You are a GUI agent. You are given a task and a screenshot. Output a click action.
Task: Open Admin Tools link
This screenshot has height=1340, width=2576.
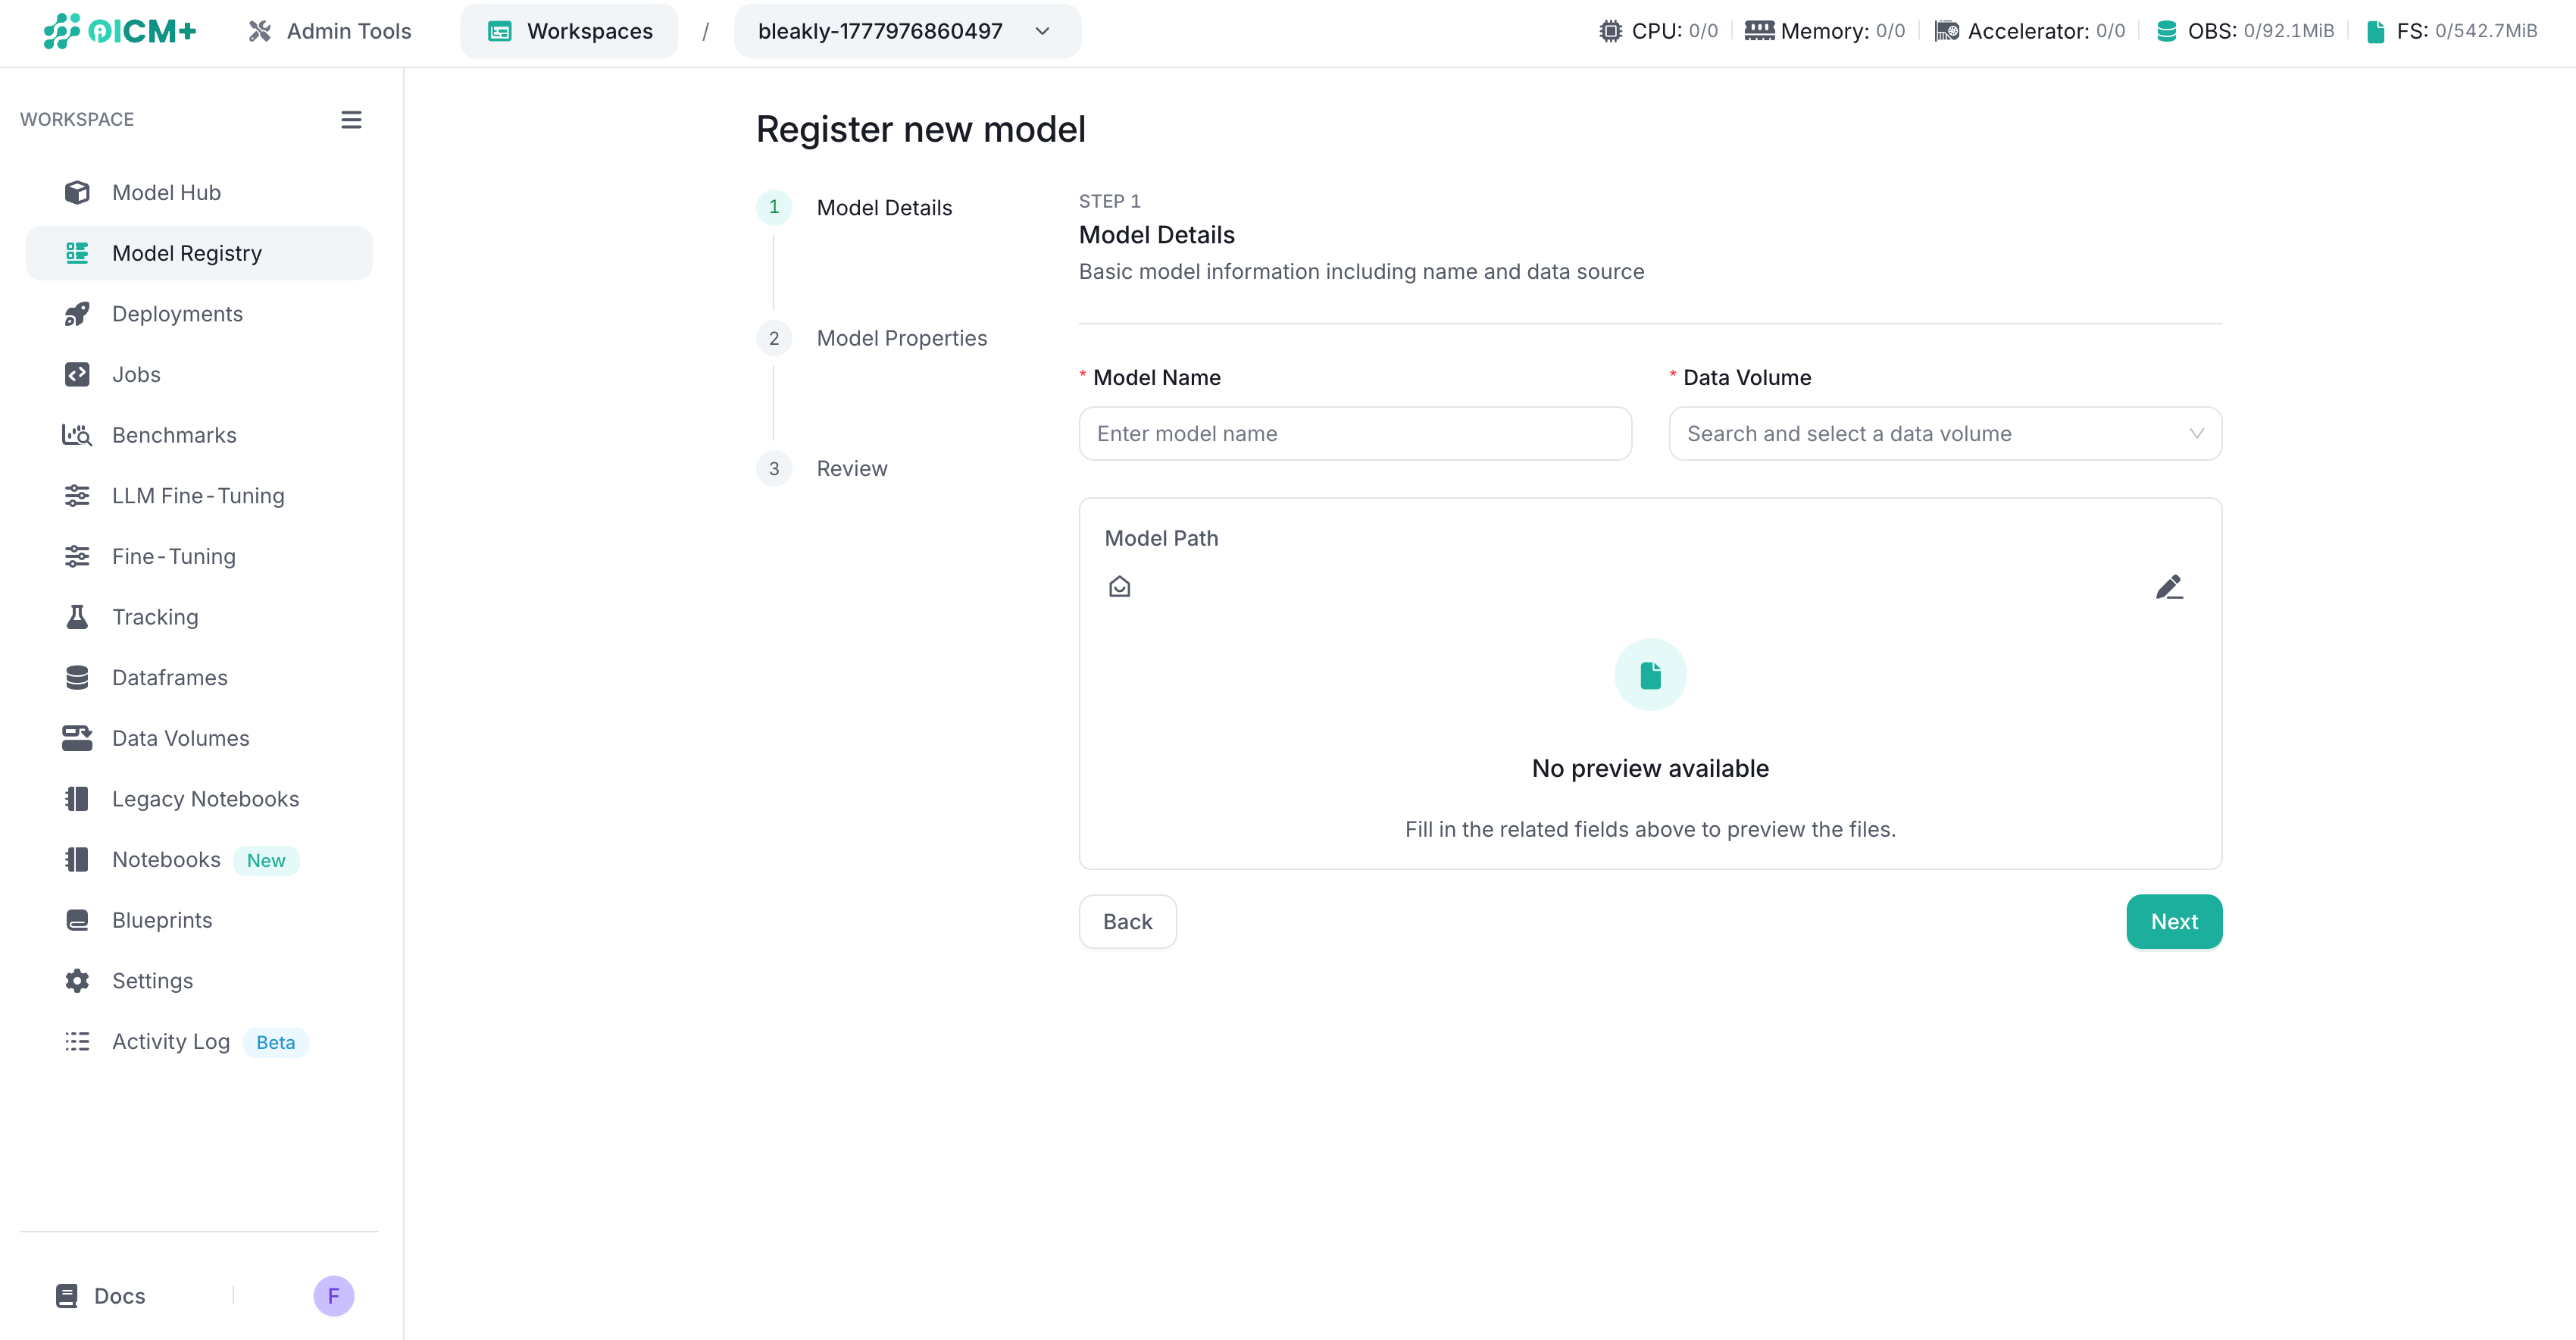click(x=330, y=31)
